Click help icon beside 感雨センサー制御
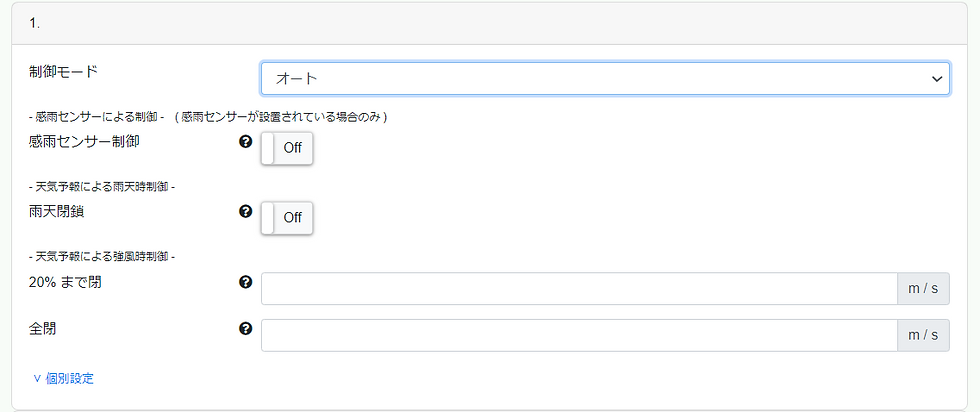The image size is (980, 412). (245, 142)
